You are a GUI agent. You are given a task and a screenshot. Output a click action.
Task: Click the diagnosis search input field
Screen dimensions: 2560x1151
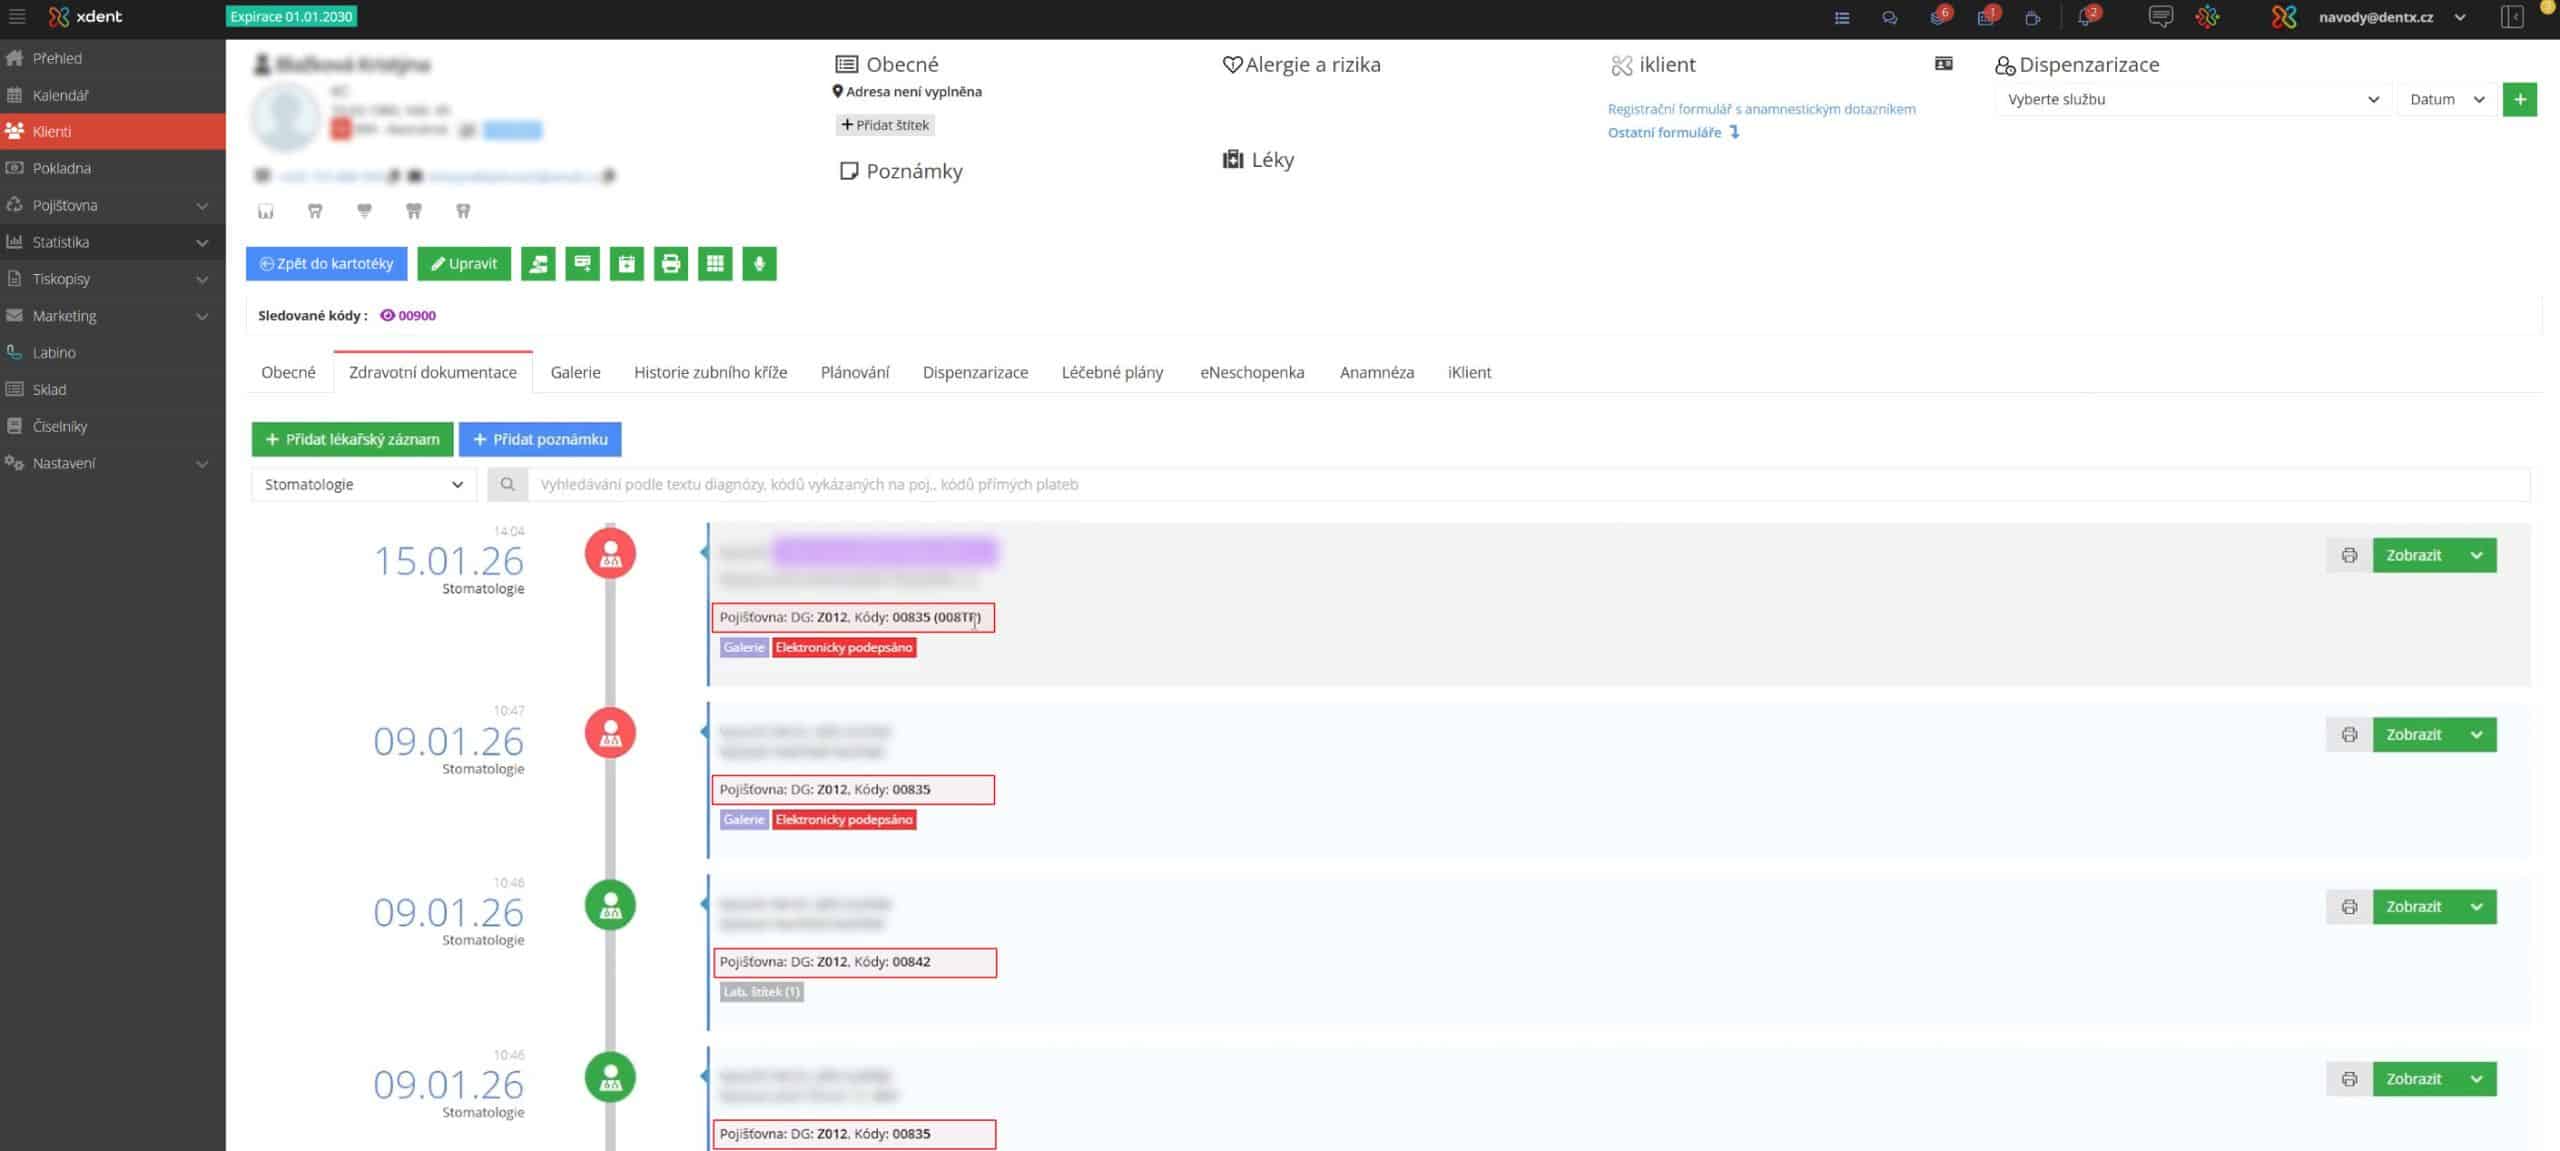point(1530,484)
